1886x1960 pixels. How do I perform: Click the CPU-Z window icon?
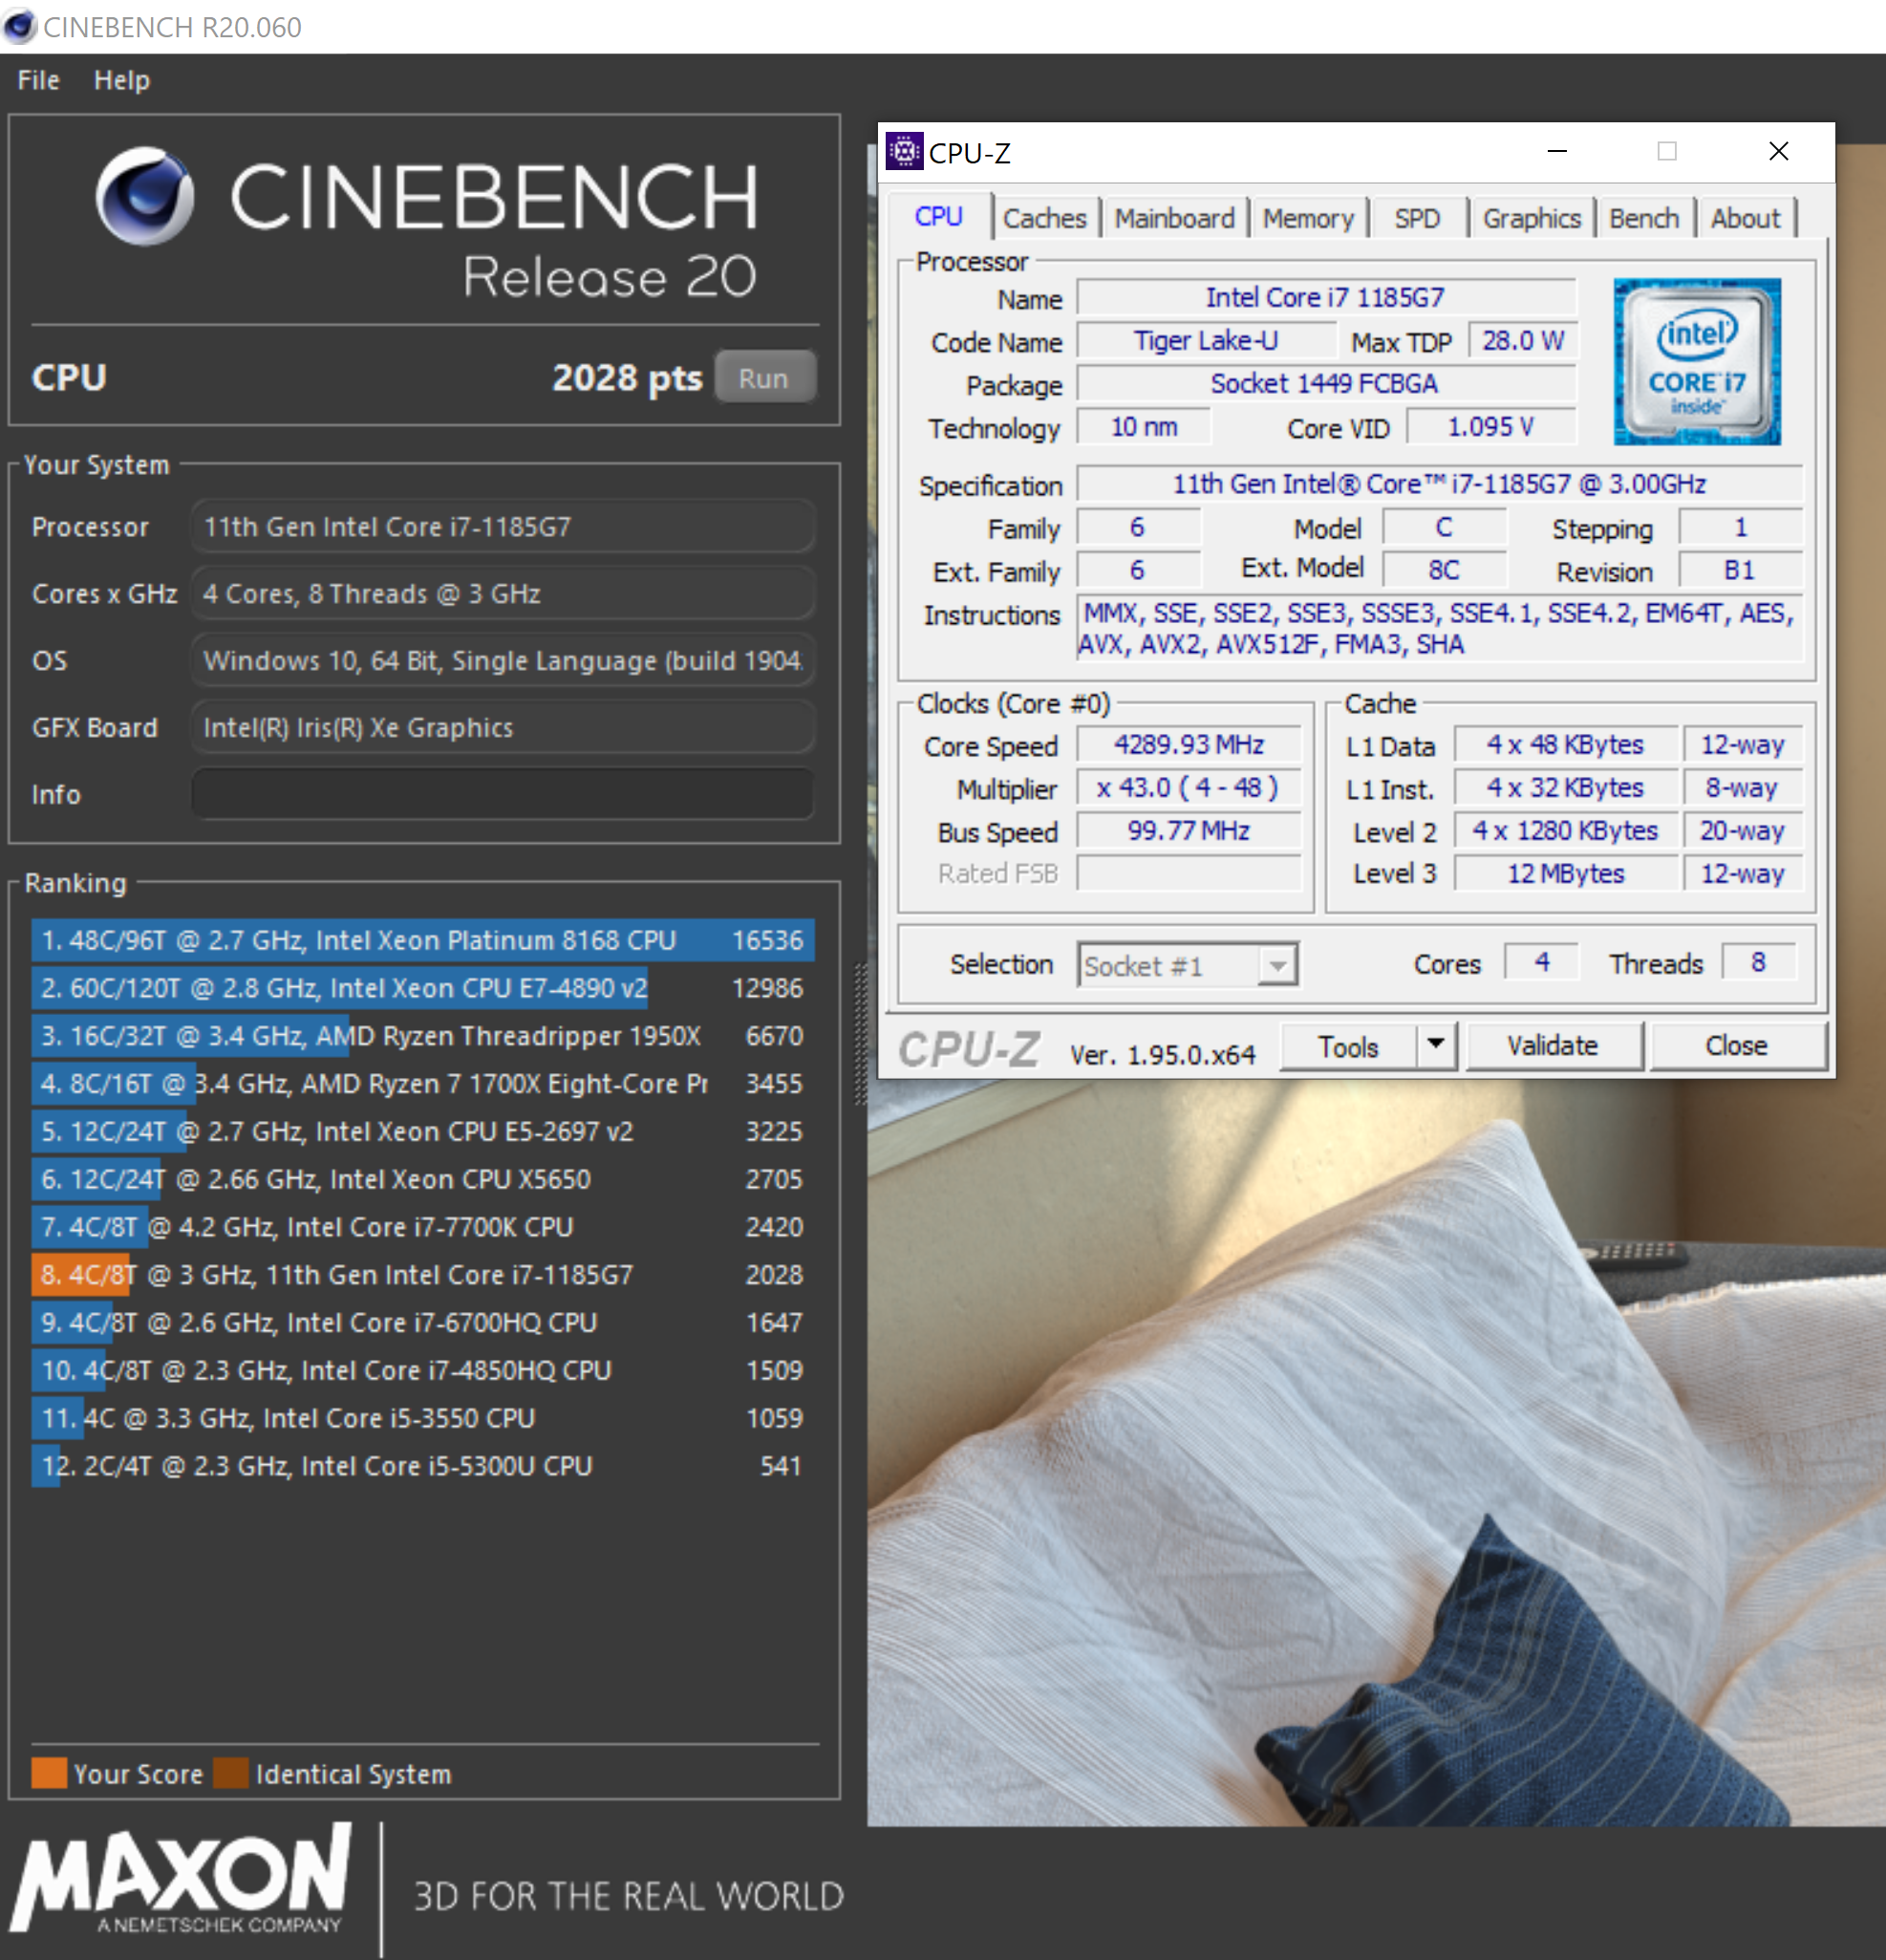(904, 152)
